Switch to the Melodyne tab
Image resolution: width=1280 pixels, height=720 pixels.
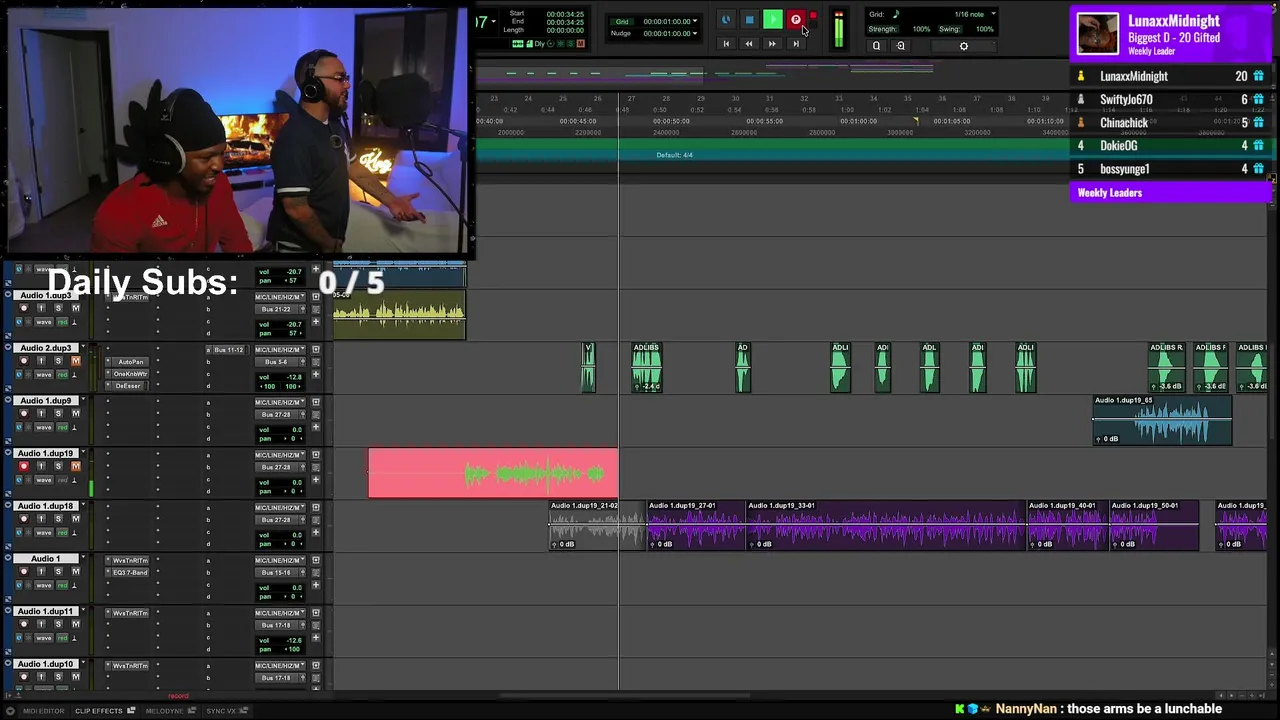(164, 711)
